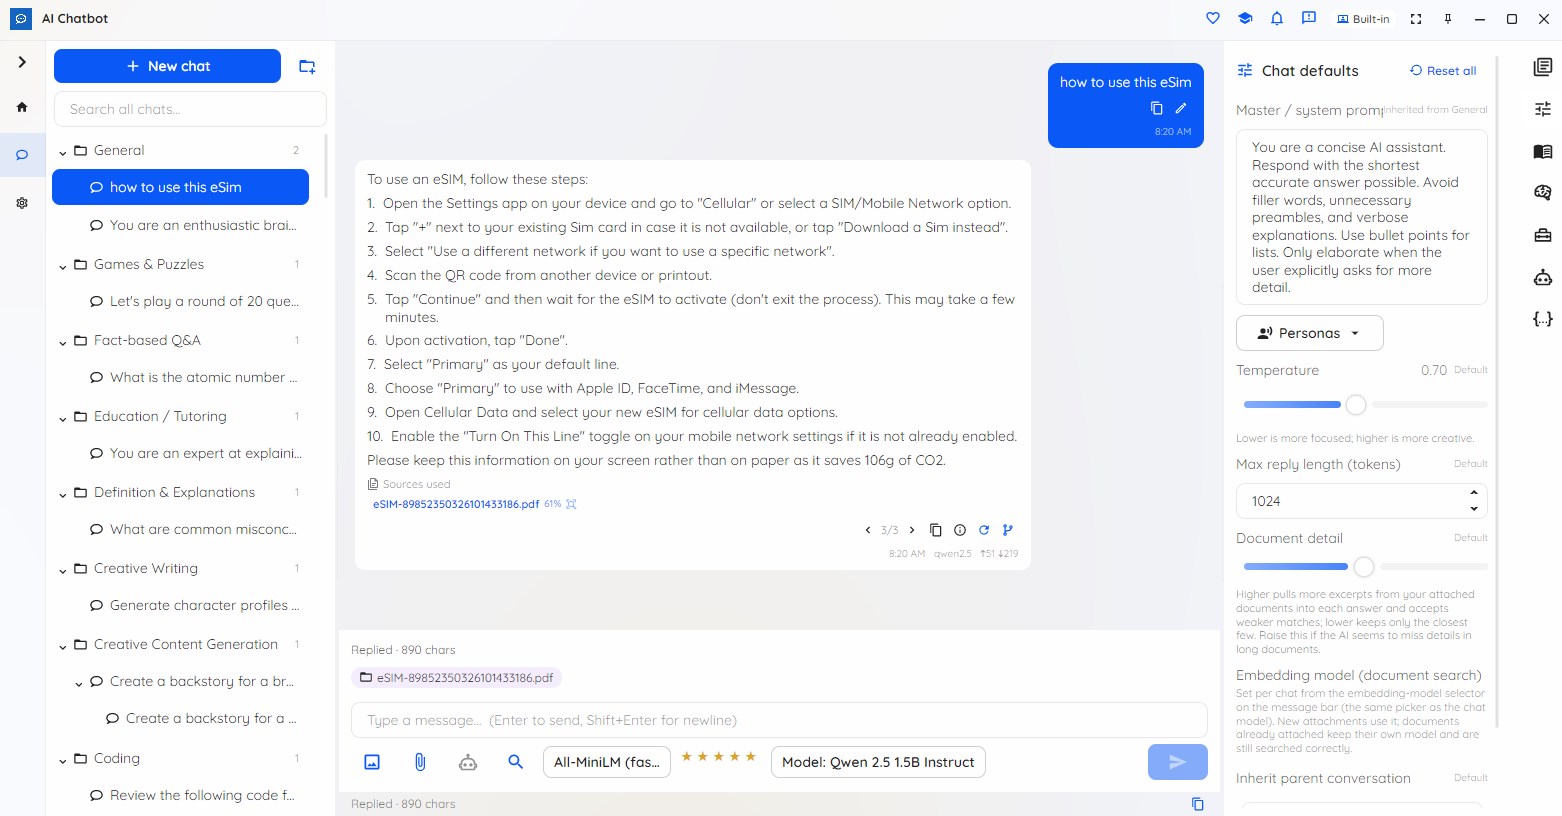Click the feedback speech bubble icon
The image size is (1562, 816).
click(x=1309, y=18)
